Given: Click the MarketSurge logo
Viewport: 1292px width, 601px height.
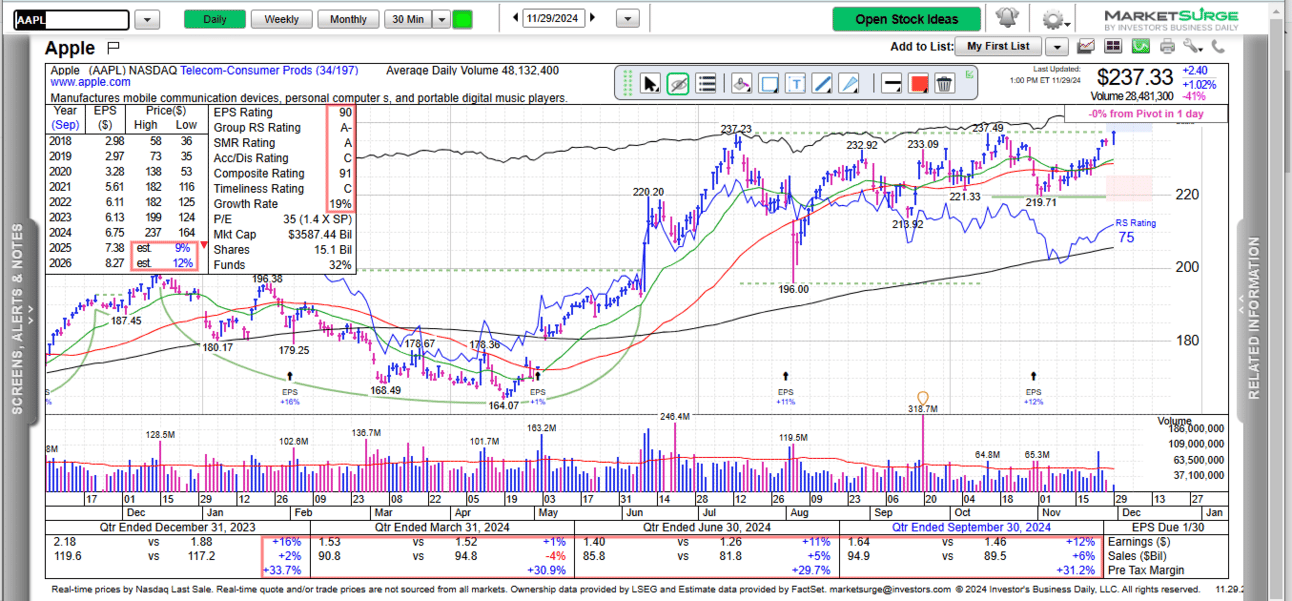Looking at the screenshot, I should (1171, 19).
